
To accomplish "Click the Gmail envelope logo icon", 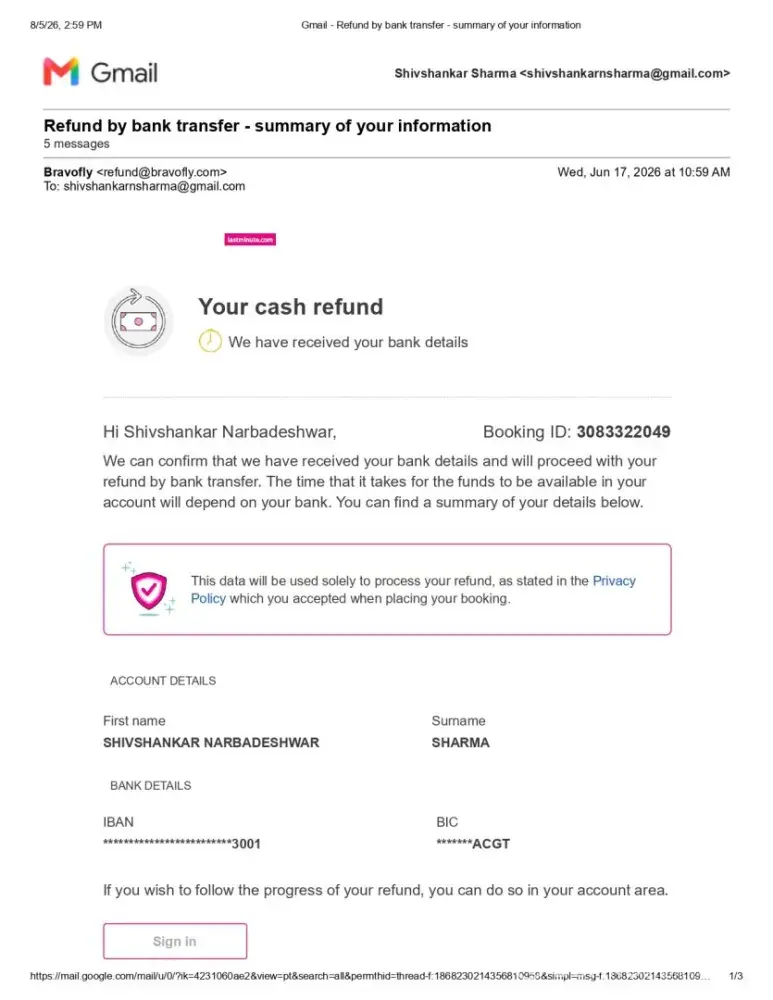I will (x=61, y=71).
